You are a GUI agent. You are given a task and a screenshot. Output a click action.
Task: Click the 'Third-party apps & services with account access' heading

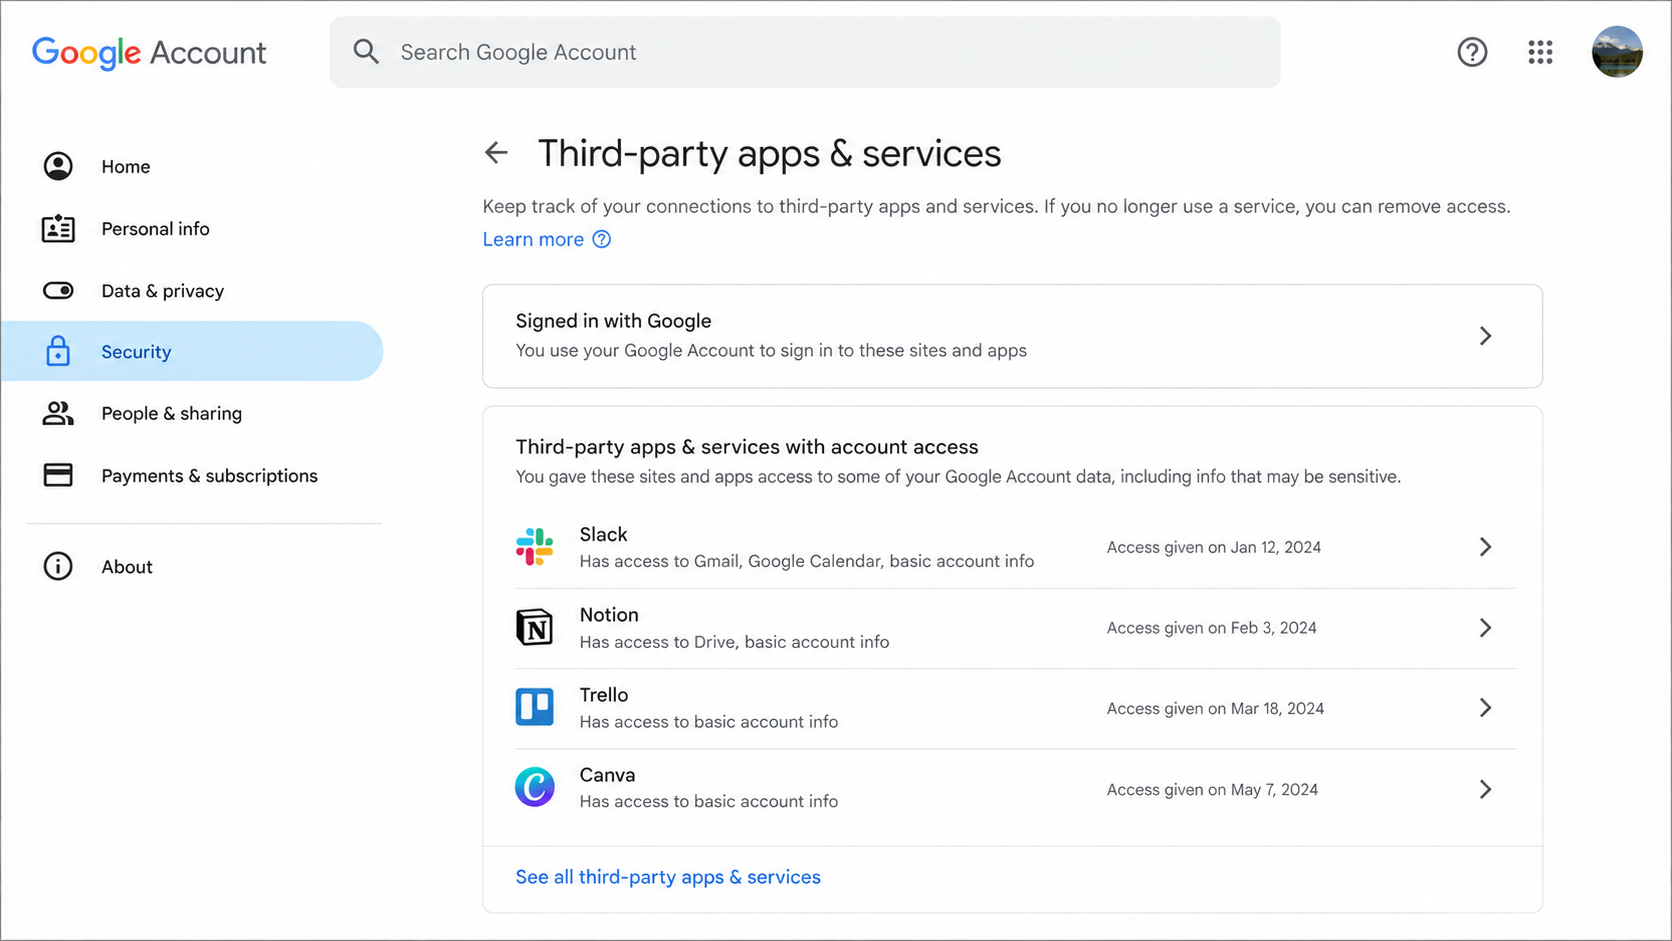pos(747,447)
